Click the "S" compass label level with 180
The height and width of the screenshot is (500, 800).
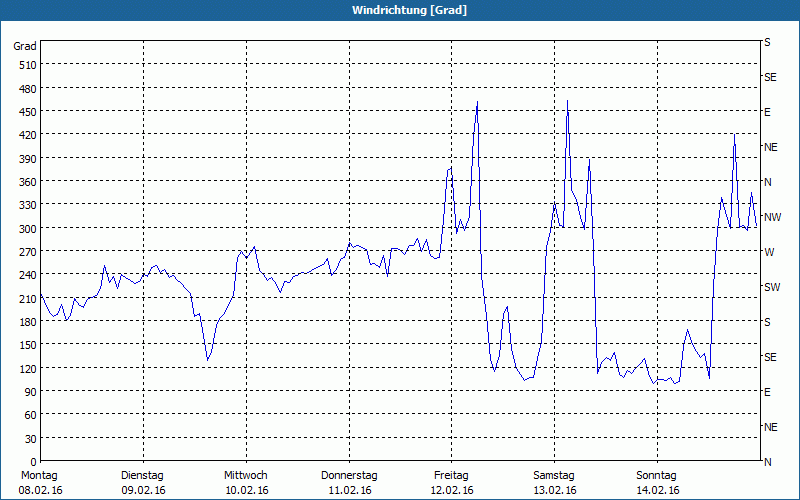pos(767,322)
